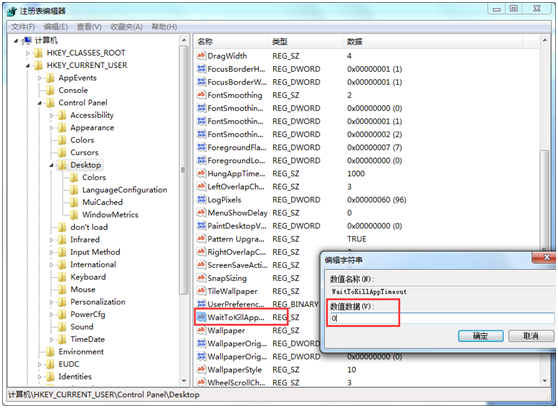Screen dimensions: 558x408
Task: Sort values by the 数据 column header
Action: coord(433,42)
